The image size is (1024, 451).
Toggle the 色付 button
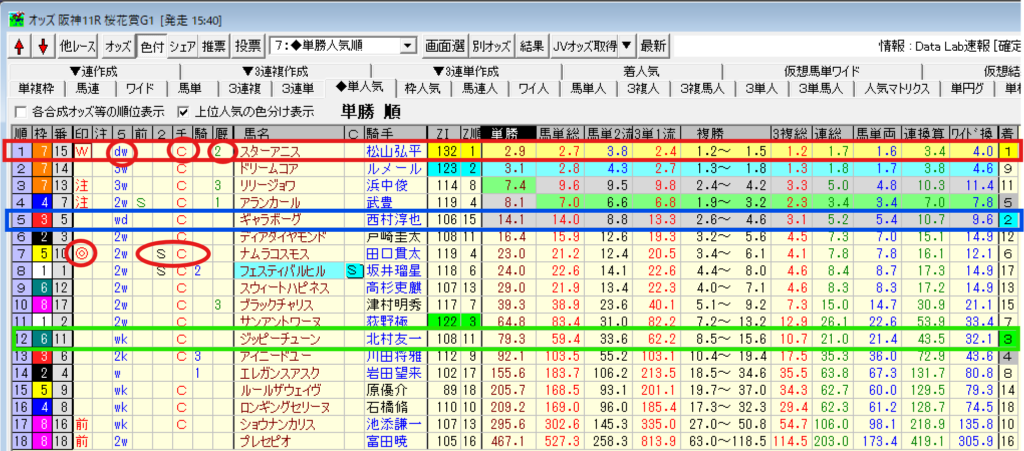tap(151, 46)
